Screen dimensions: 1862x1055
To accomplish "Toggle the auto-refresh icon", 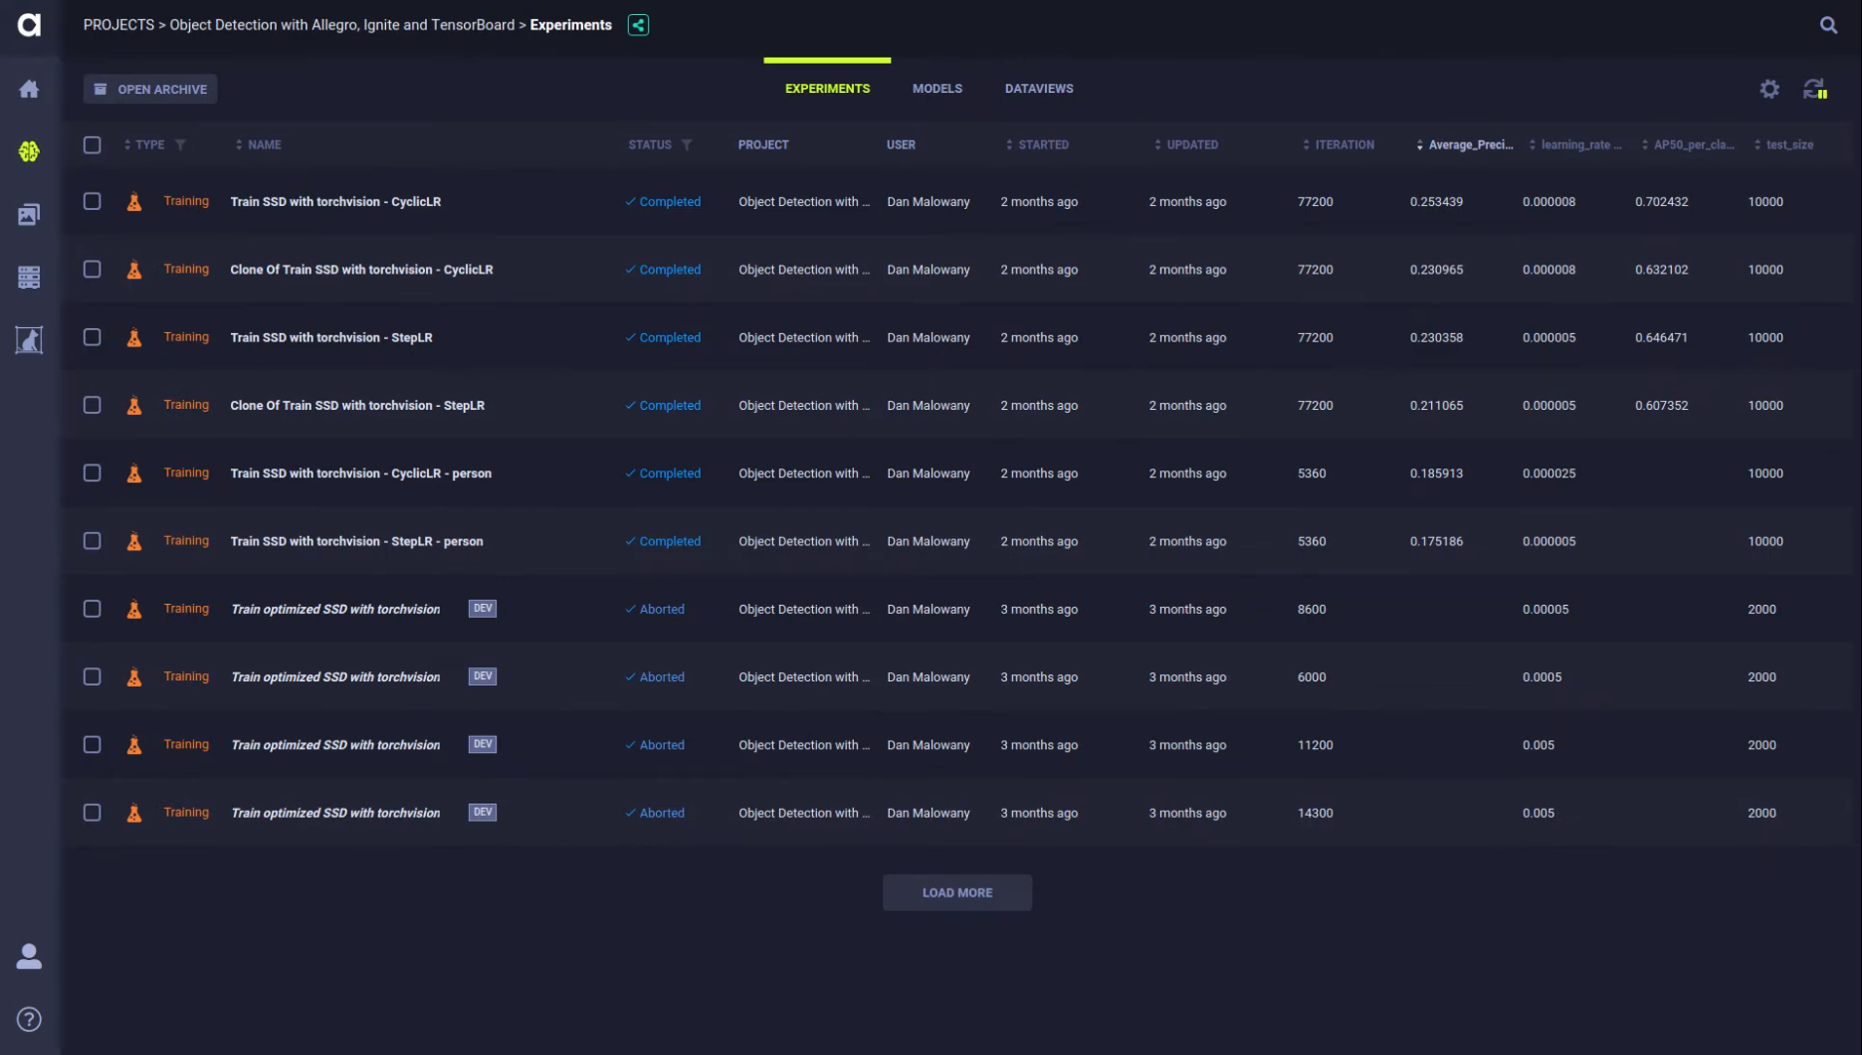I will 1815,89.
